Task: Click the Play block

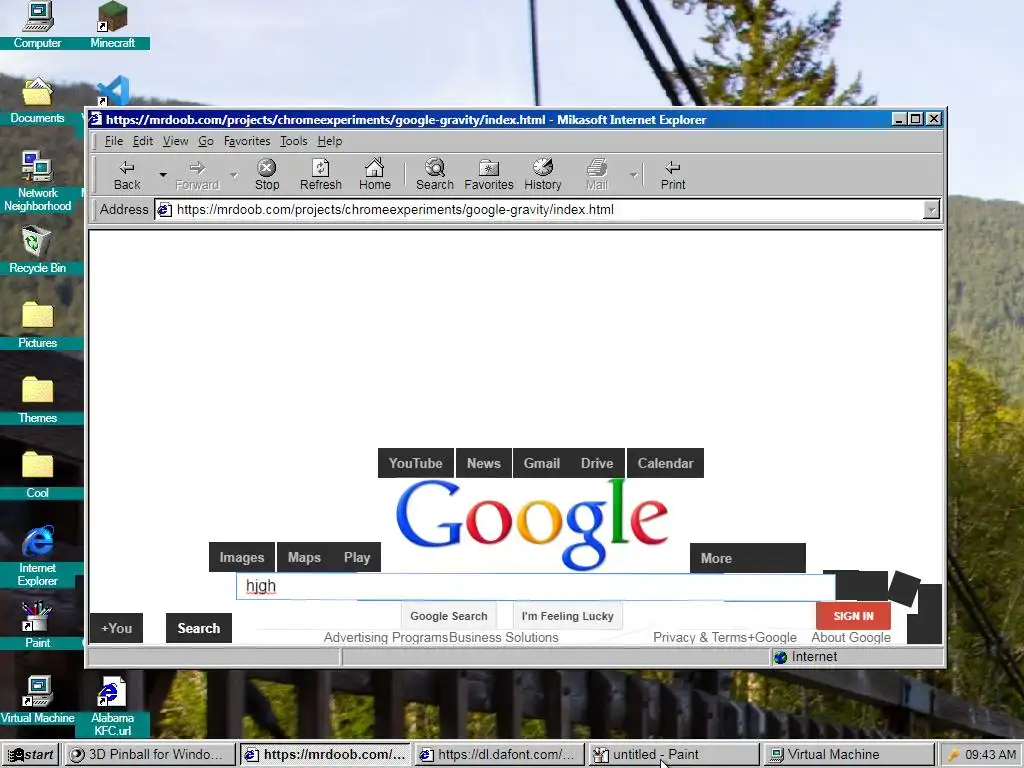Action: pos(357,557)
